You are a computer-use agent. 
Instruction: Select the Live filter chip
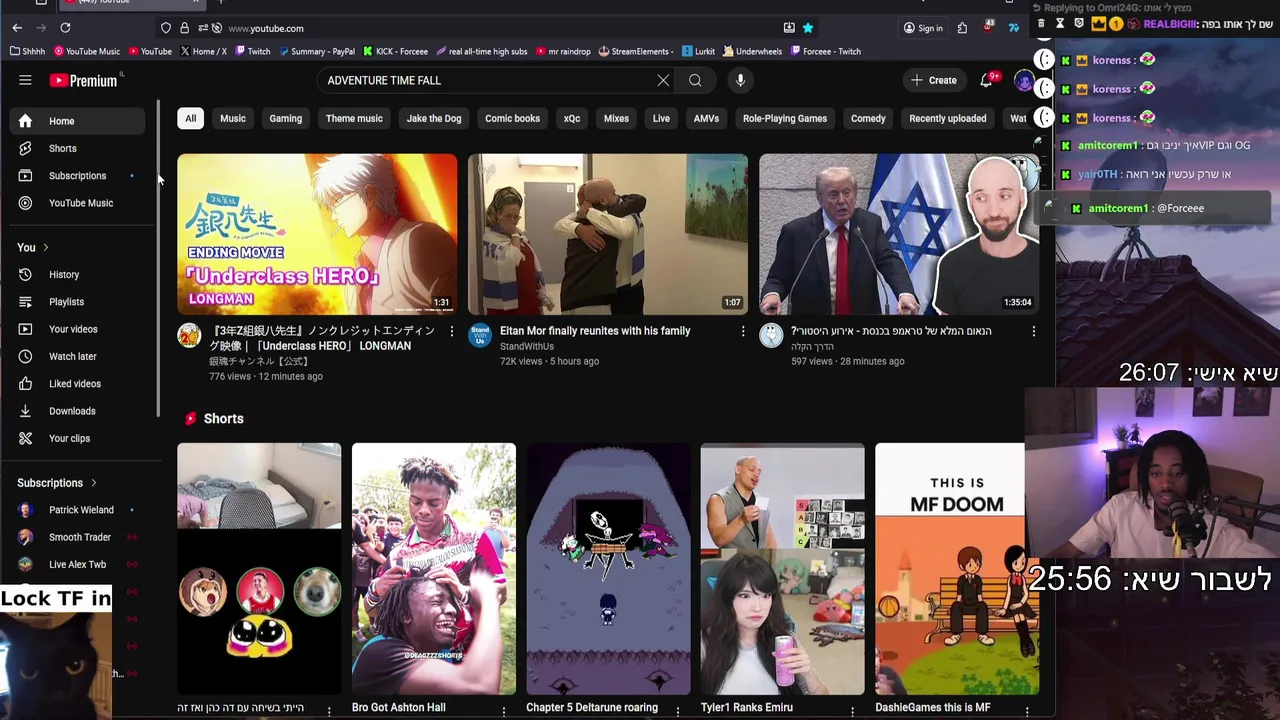coord(661,118)
